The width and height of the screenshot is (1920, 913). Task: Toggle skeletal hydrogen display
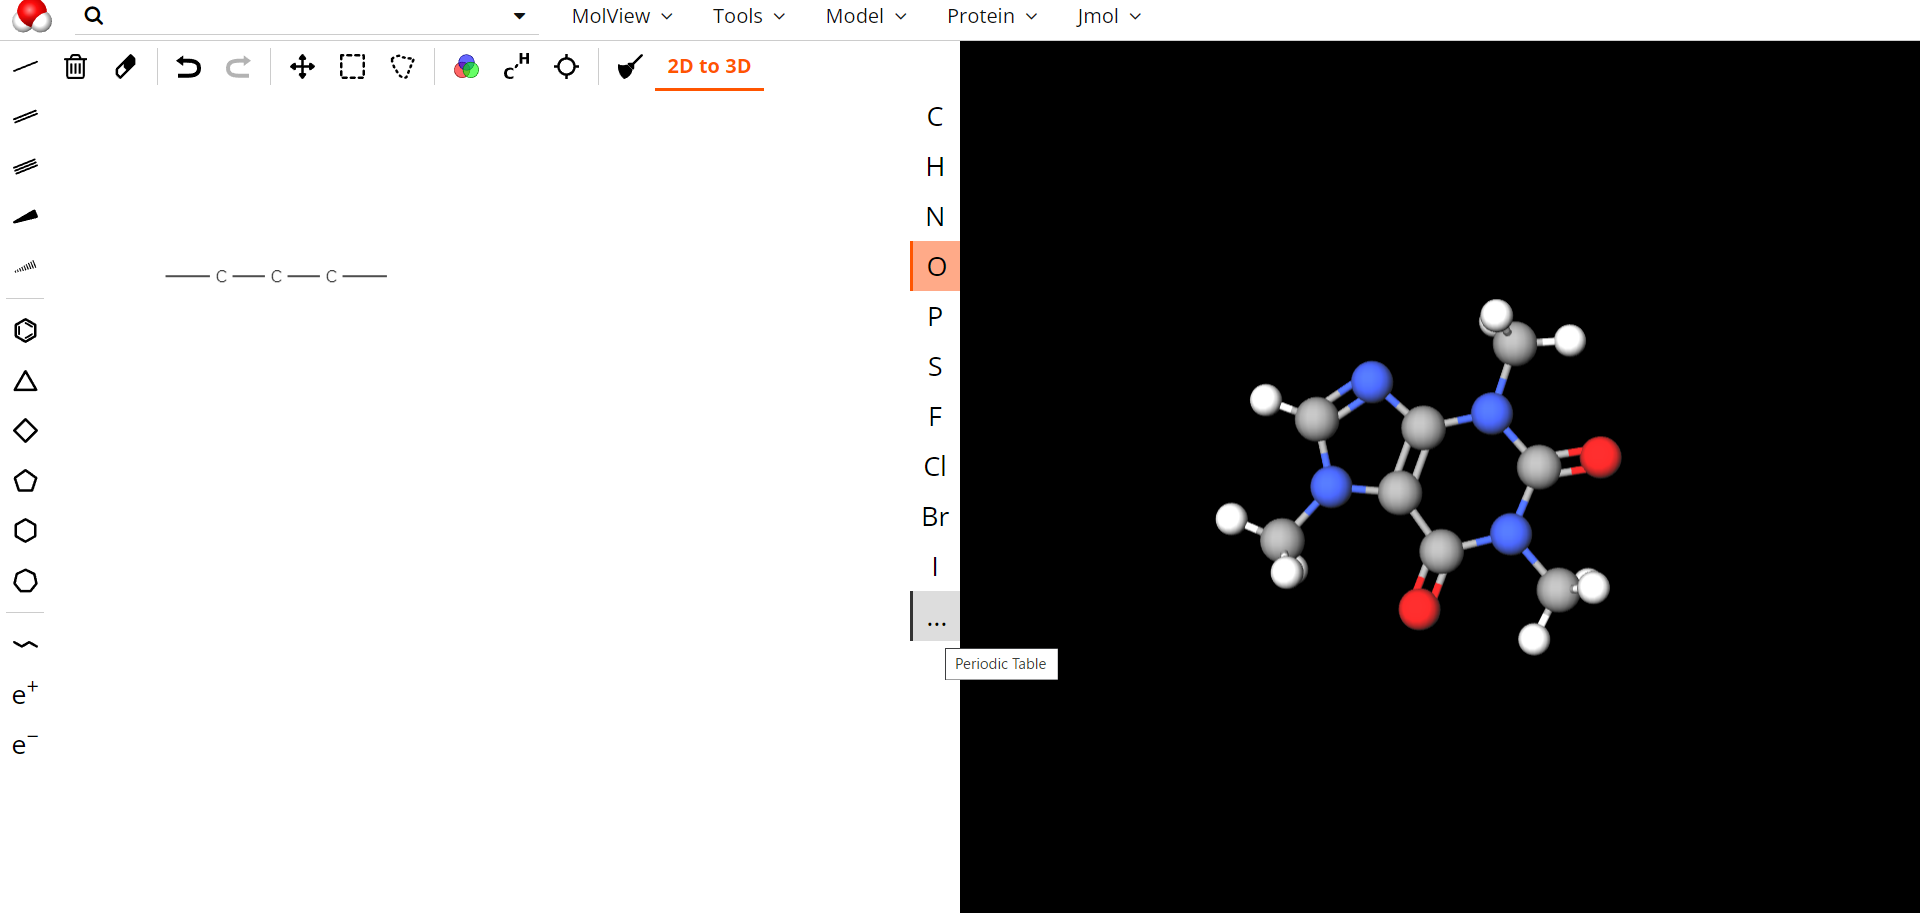(x=516, y=67)
